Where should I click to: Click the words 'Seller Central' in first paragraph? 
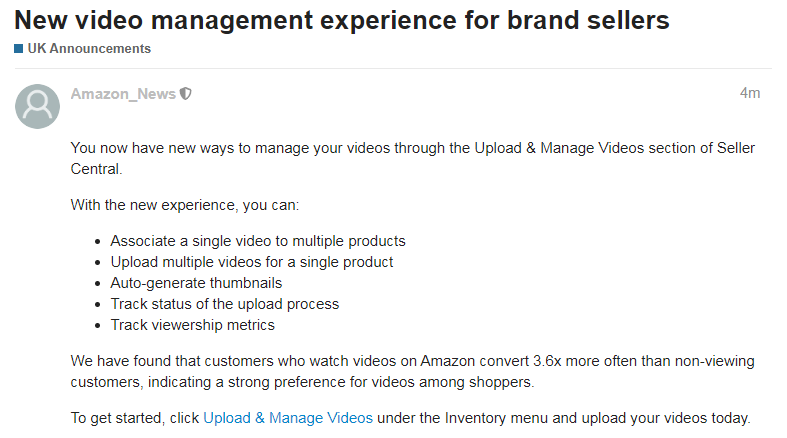(x=96, y=169)
